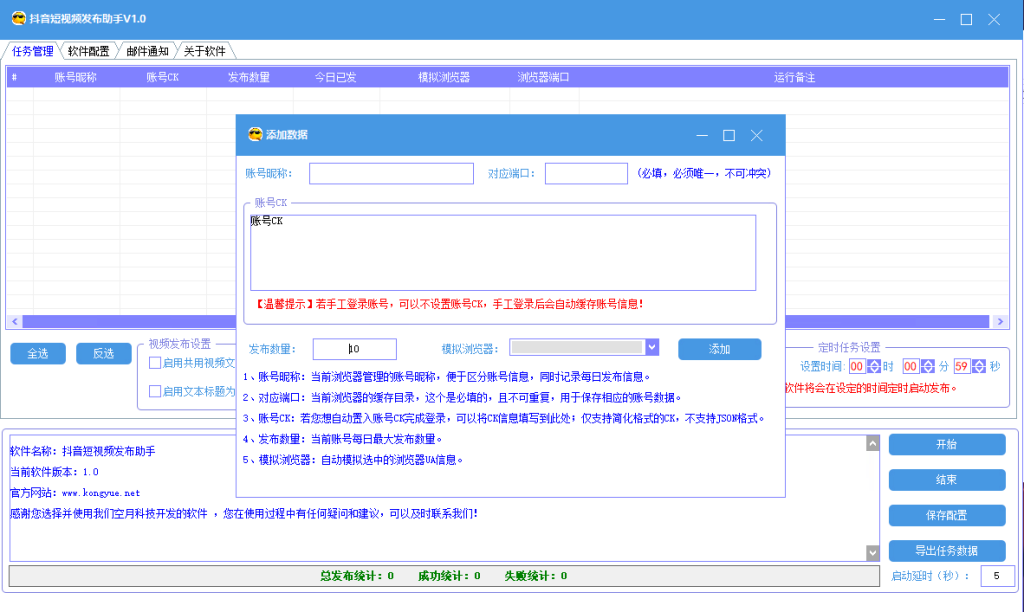1024x612 pixels.
Task: Click the 反选 button
Action: (104, 353)
